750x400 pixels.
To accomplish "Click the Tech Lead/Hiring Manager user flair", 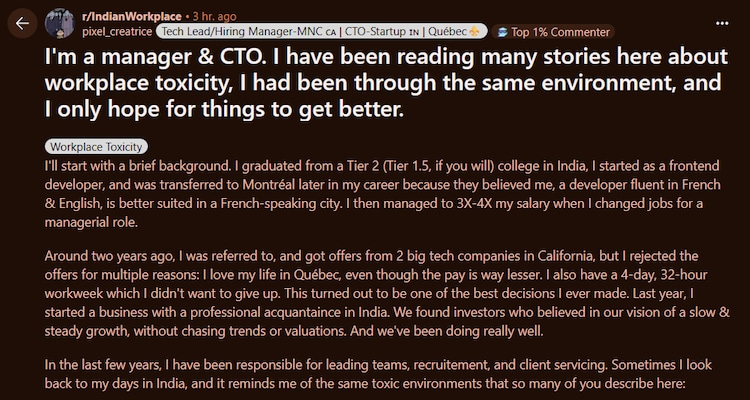I will point(245,32).
